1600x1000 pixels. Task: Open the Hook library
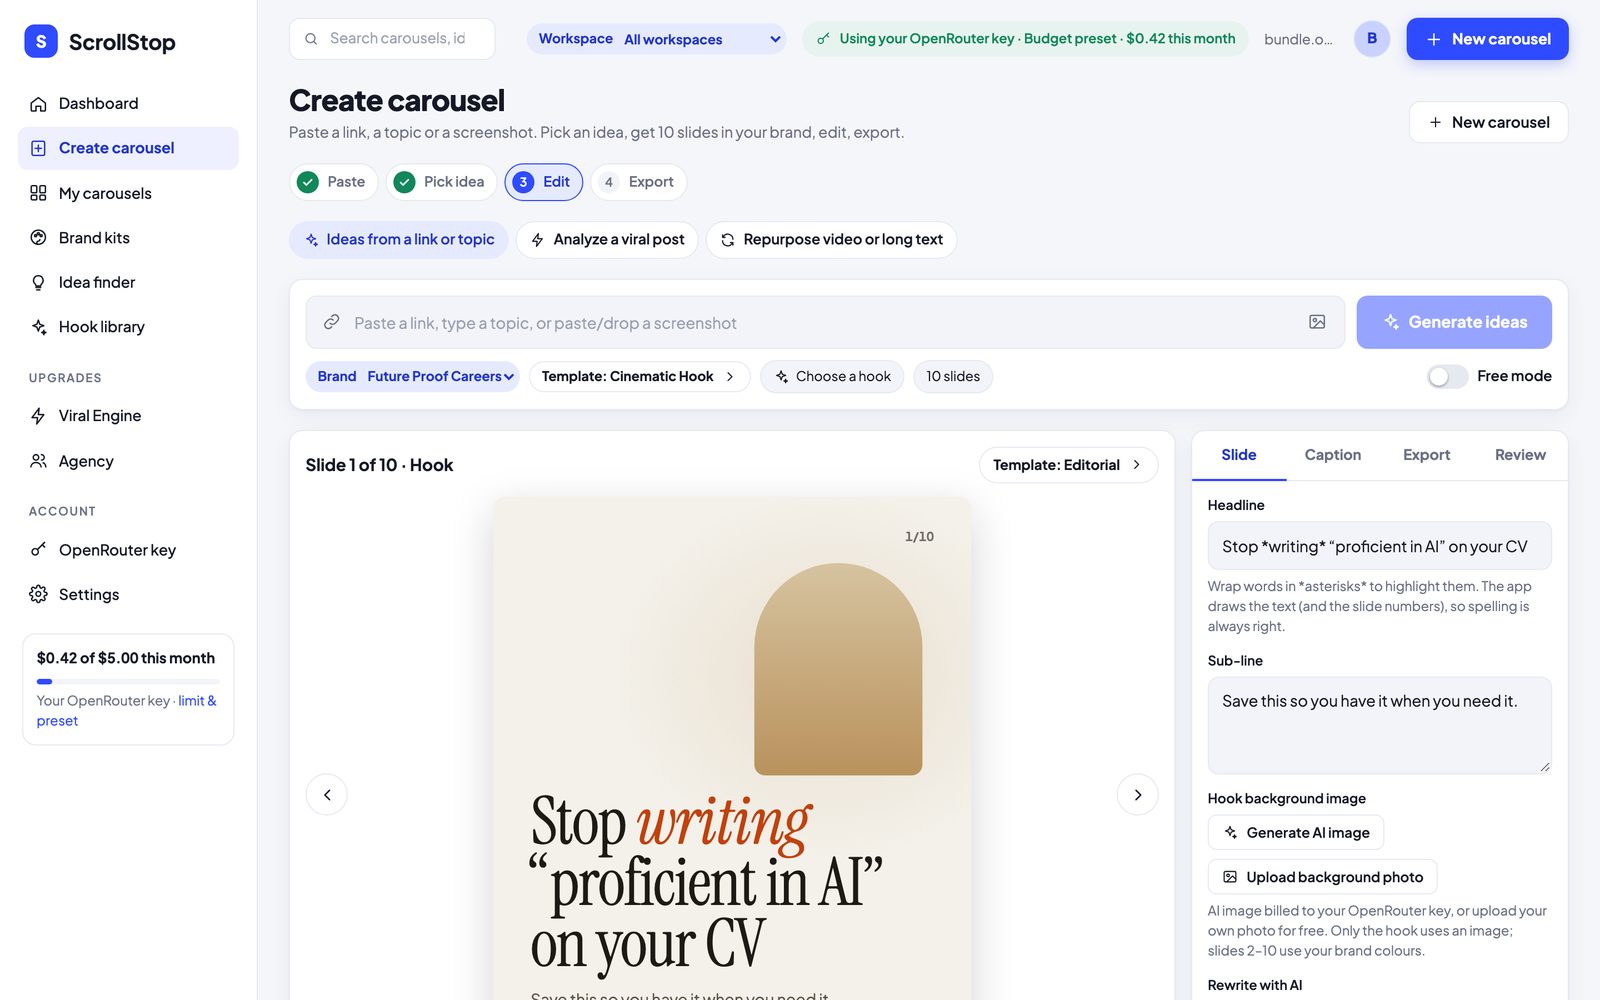(x=128, y=327)
